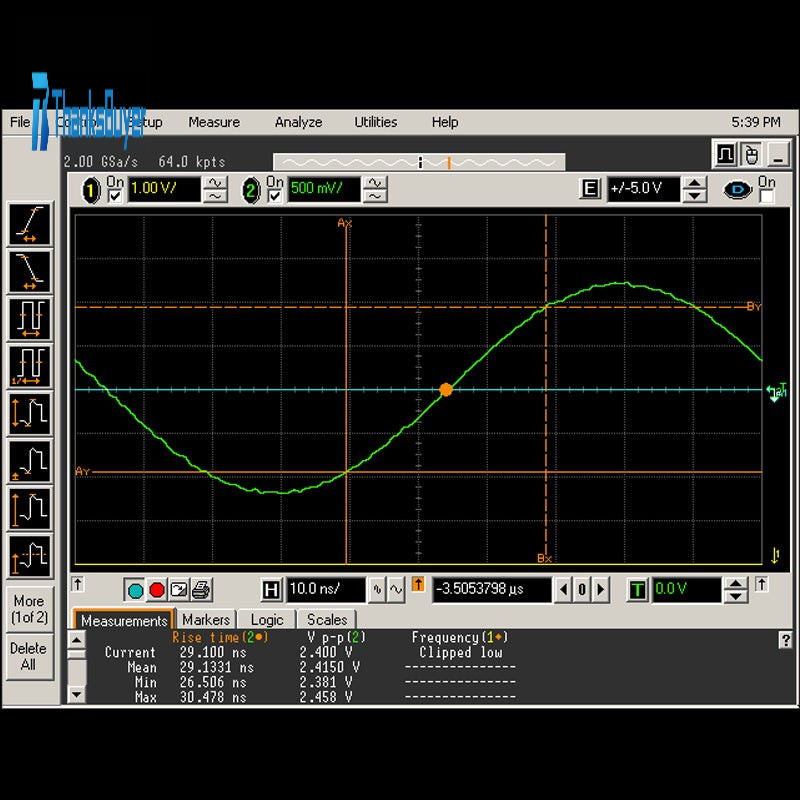Adjust channel 1 vertical scale stepper
This screenshot has height=800, width=800.
point(215,189)
